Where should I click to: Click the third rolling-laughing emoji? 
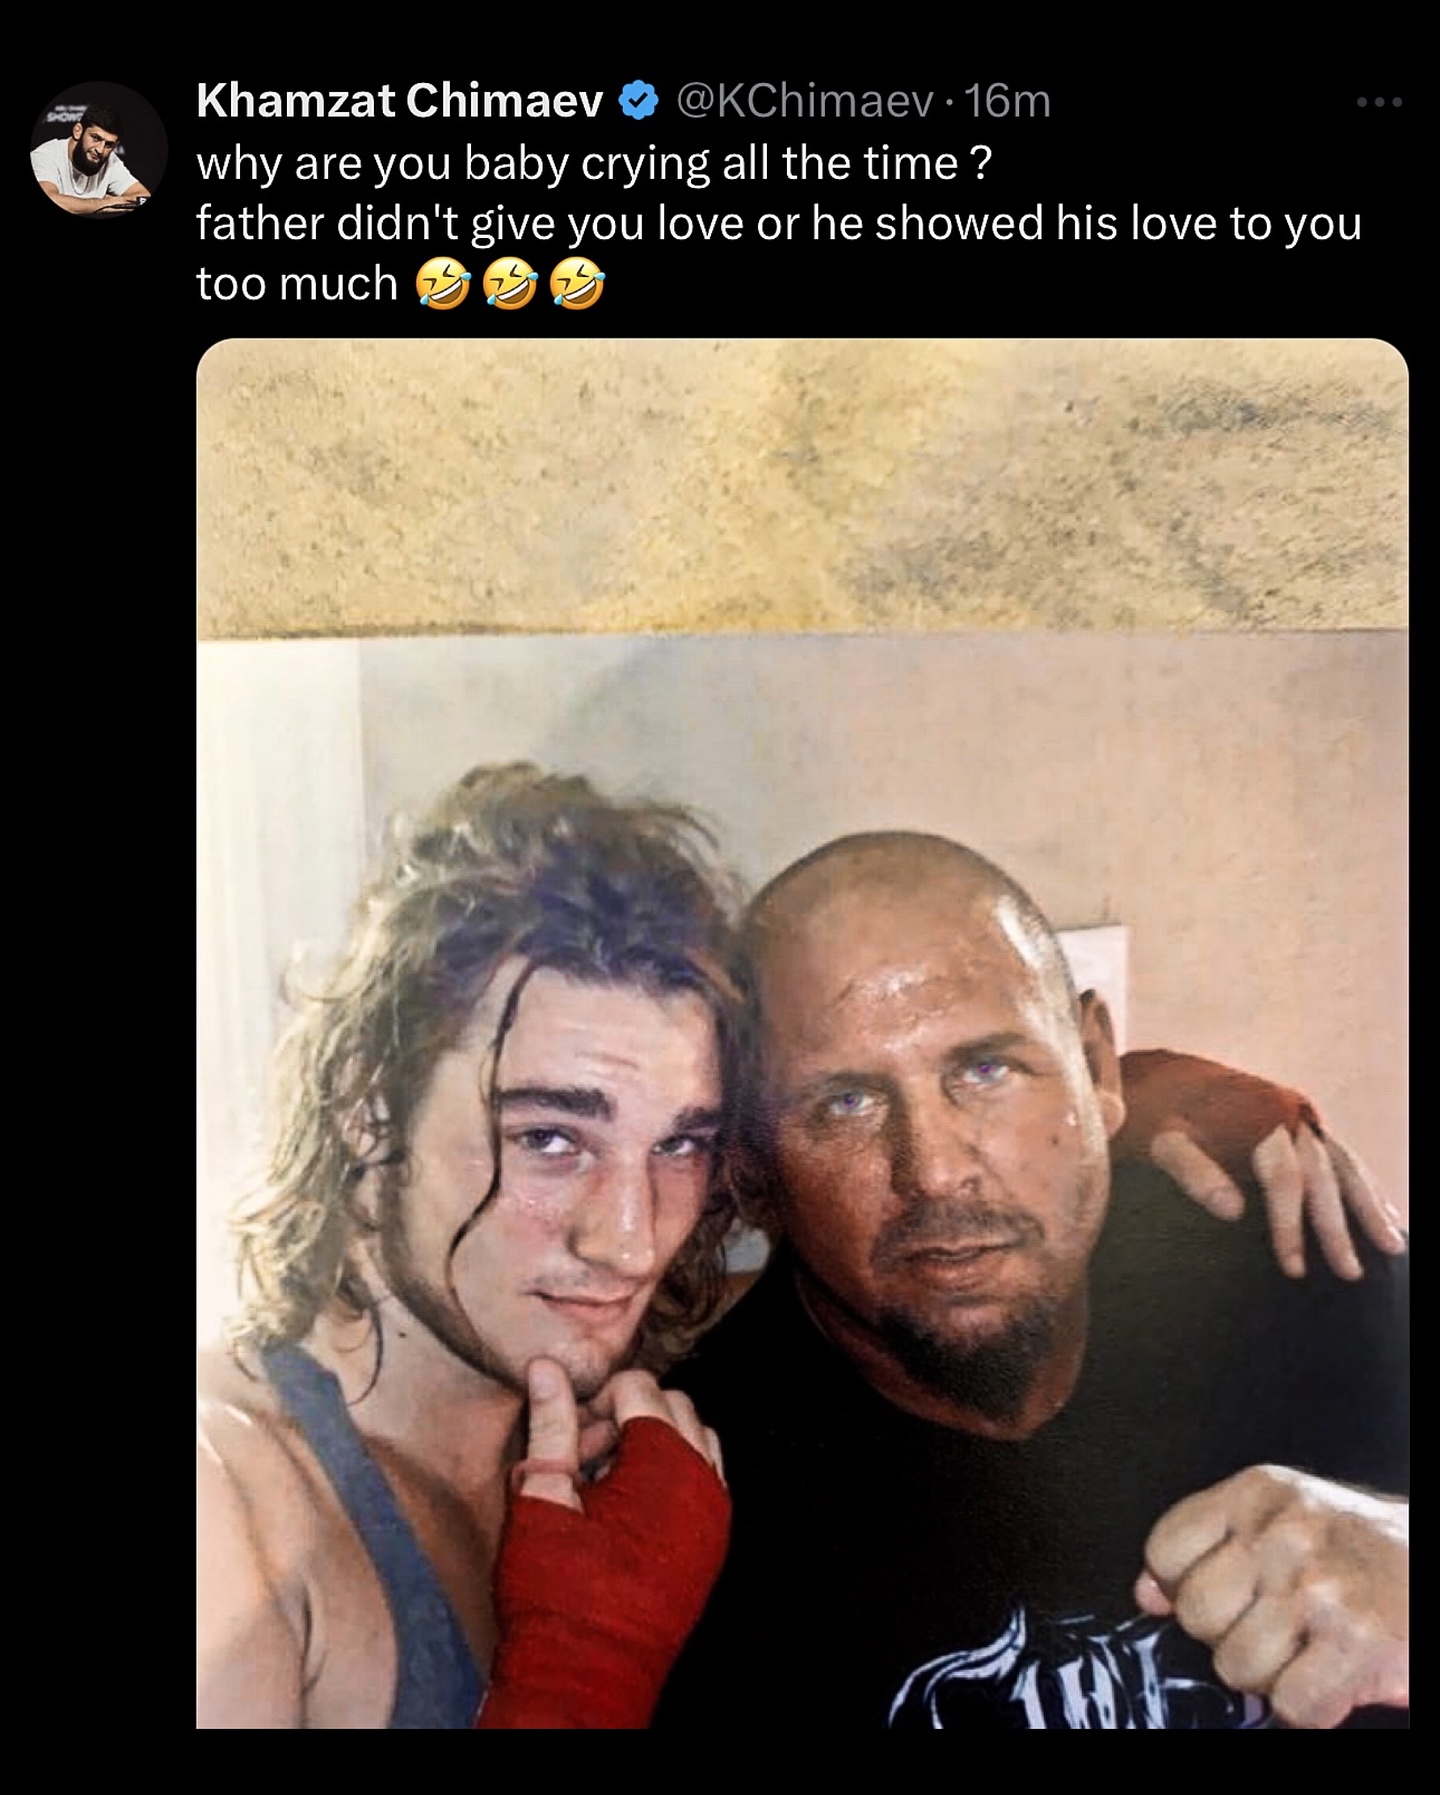(577, 284)
